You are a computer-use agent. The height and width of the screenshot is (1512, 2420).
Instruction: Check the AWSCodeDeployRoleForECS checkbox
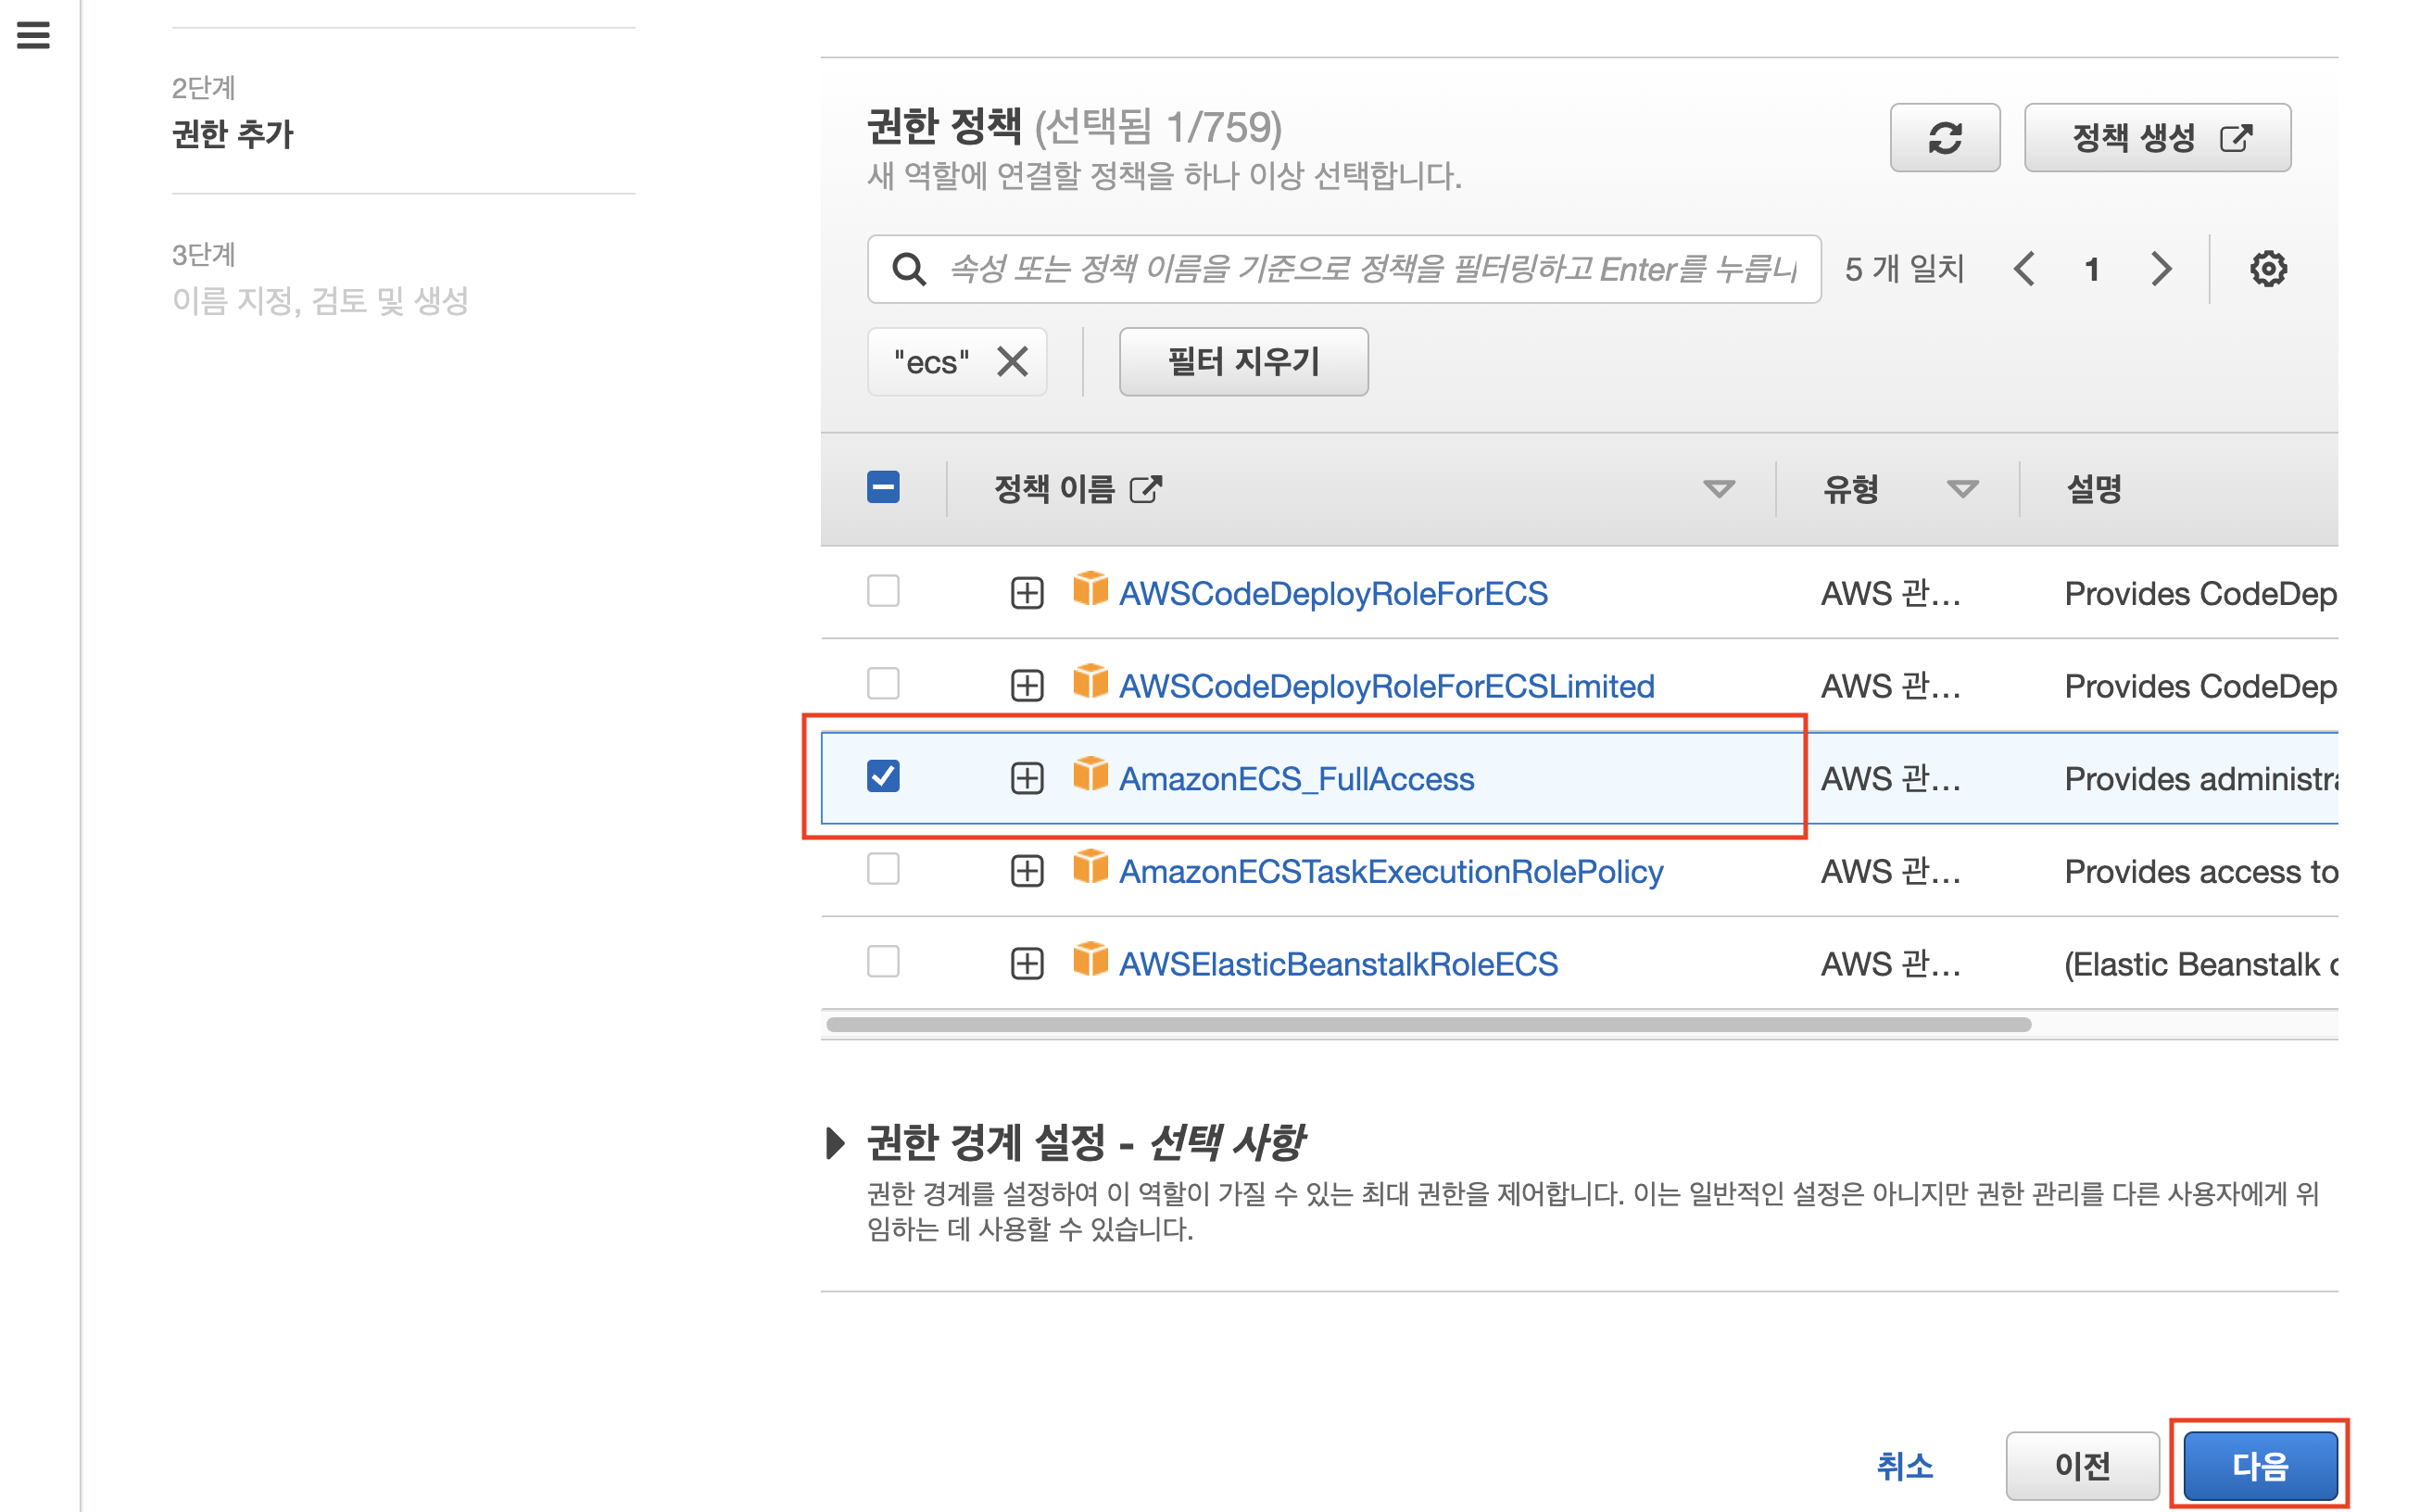pos(883,591)
